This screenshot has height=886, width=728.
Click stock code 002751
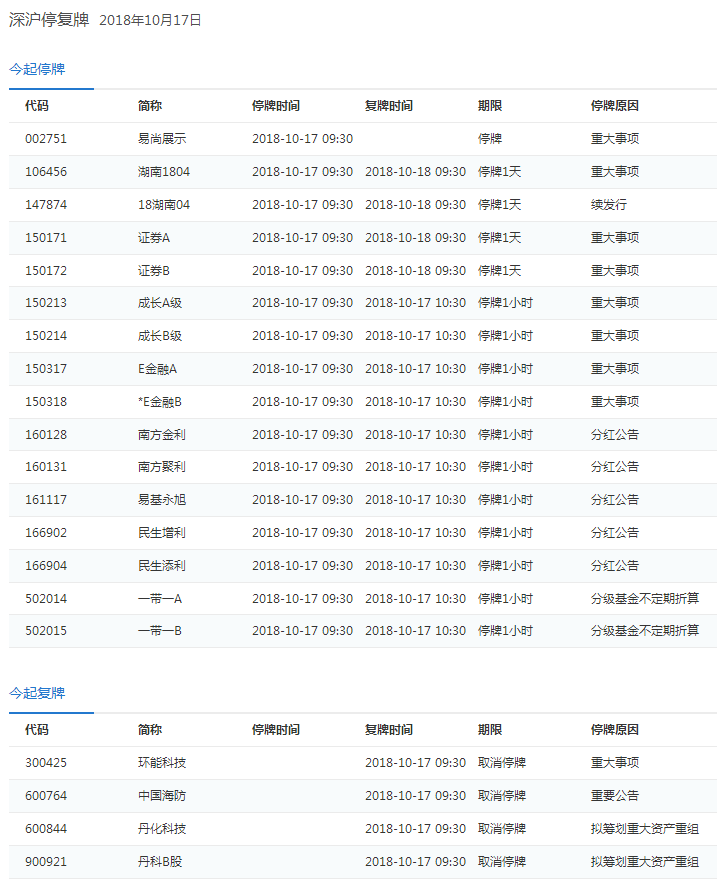click(46, 139)
